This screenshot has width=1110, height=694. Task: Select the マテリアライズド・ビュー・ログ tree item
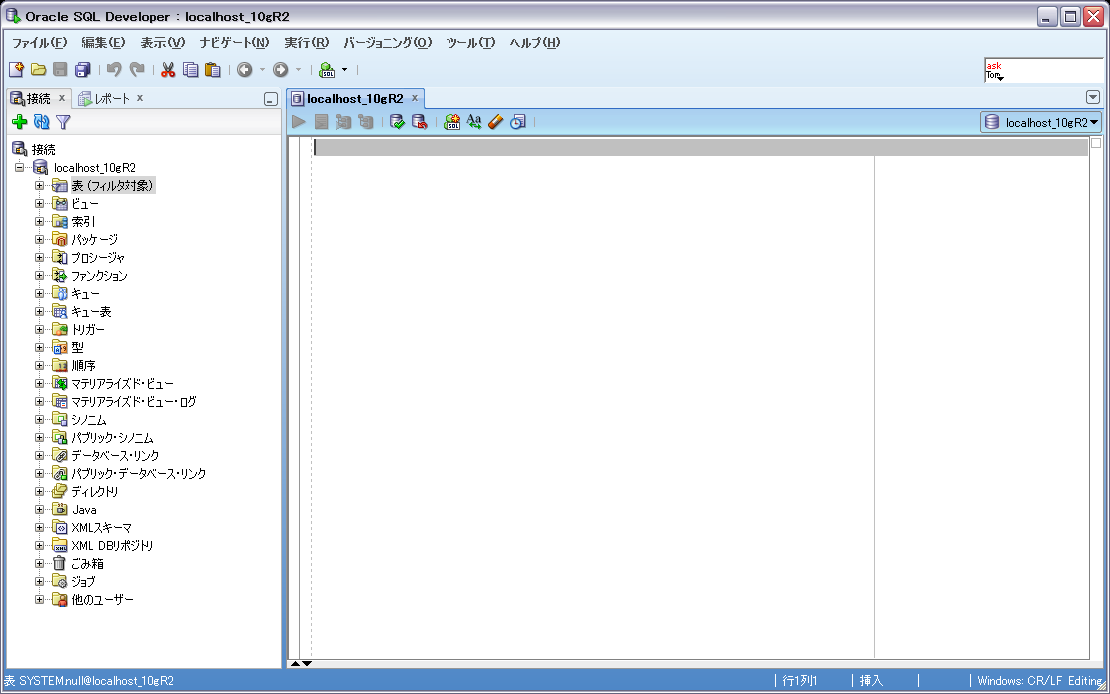(x=134, y=402)
